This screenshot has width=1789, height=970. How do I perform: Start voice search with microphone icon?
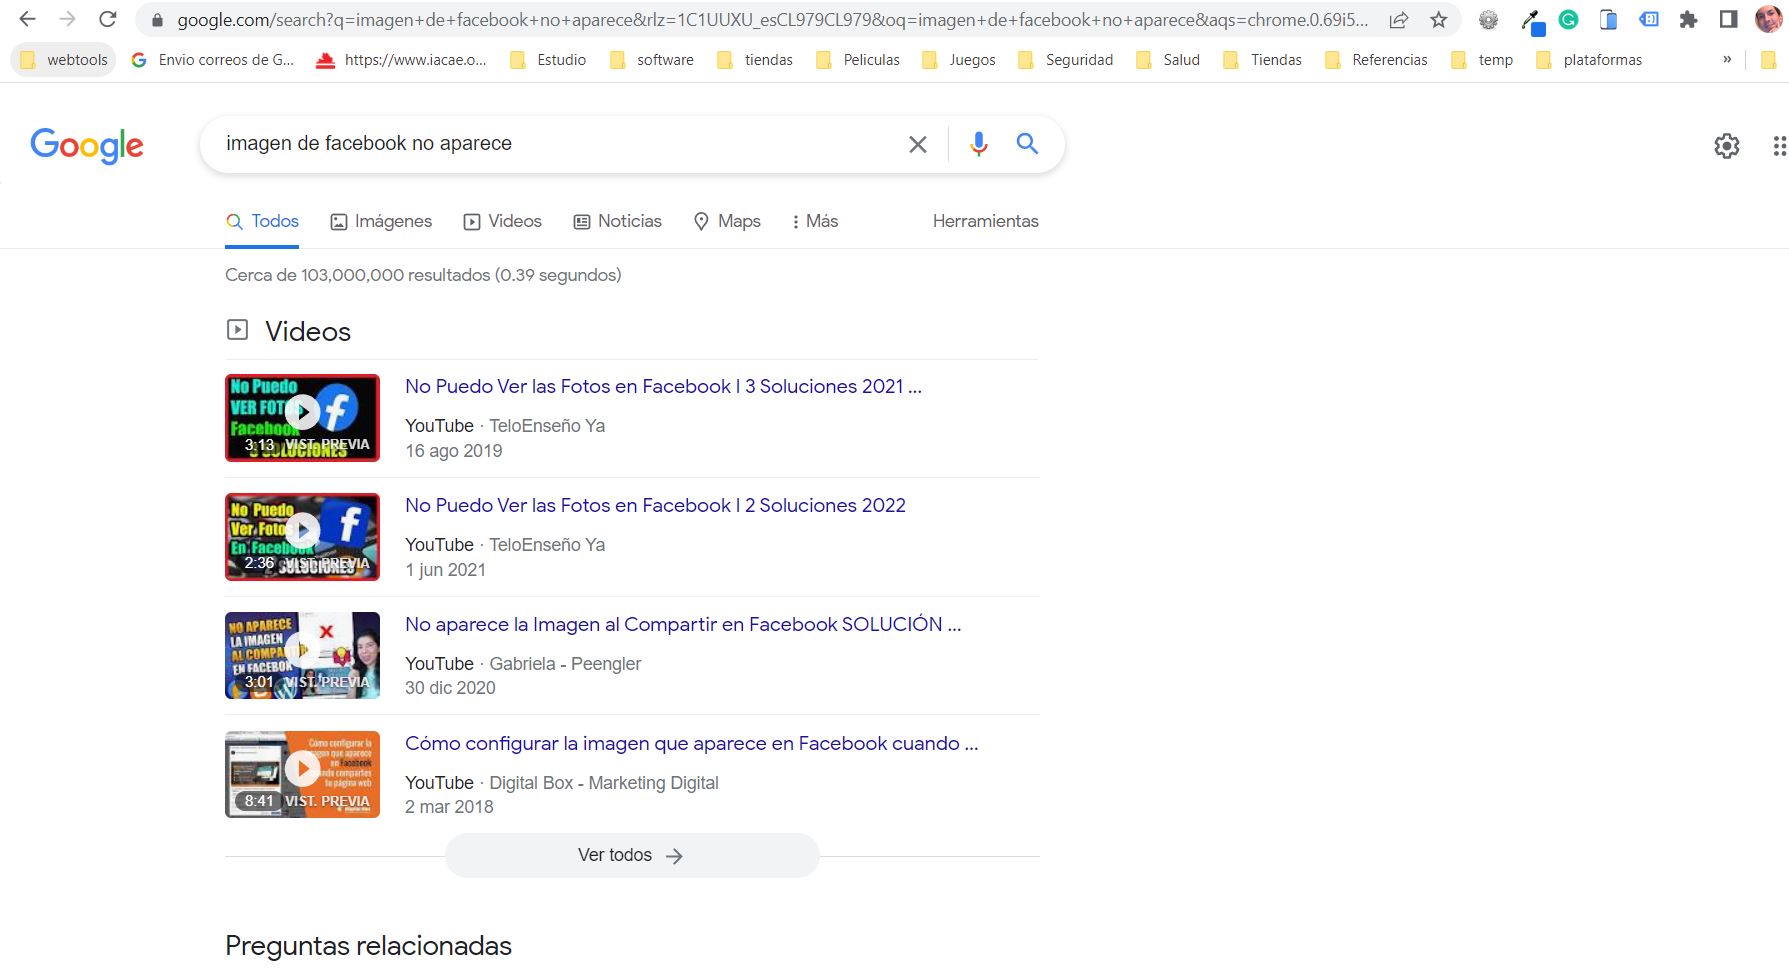pos(979,144)
